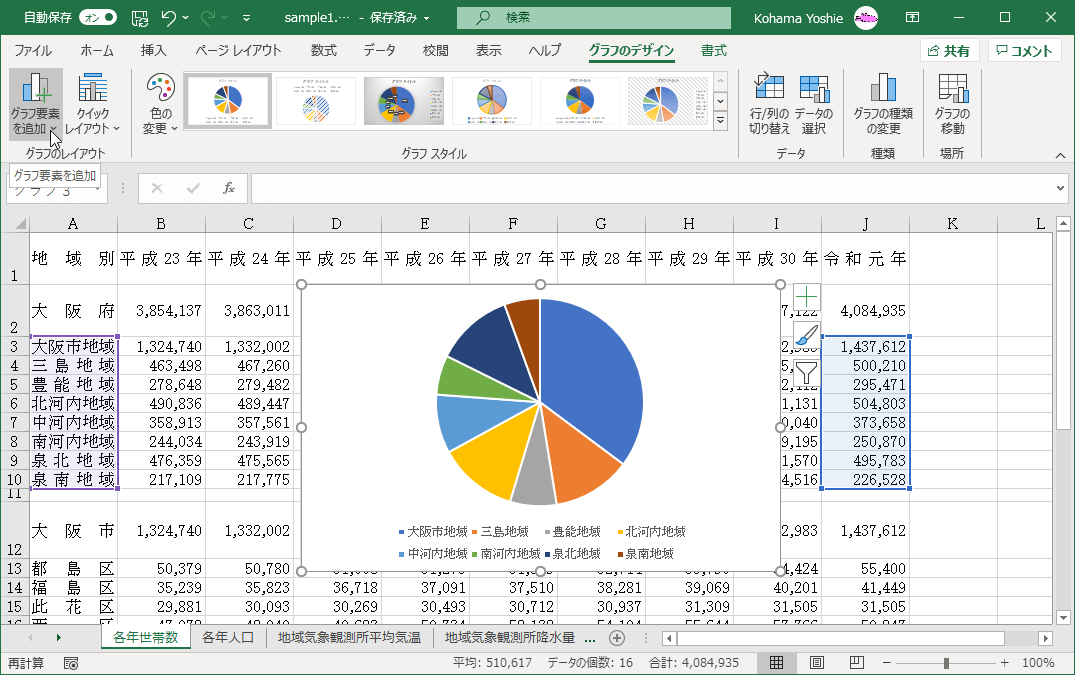This screenshot has height=675, width=1075.
Task: Click the formula bar cancel X icon
Action: point(156,188)
